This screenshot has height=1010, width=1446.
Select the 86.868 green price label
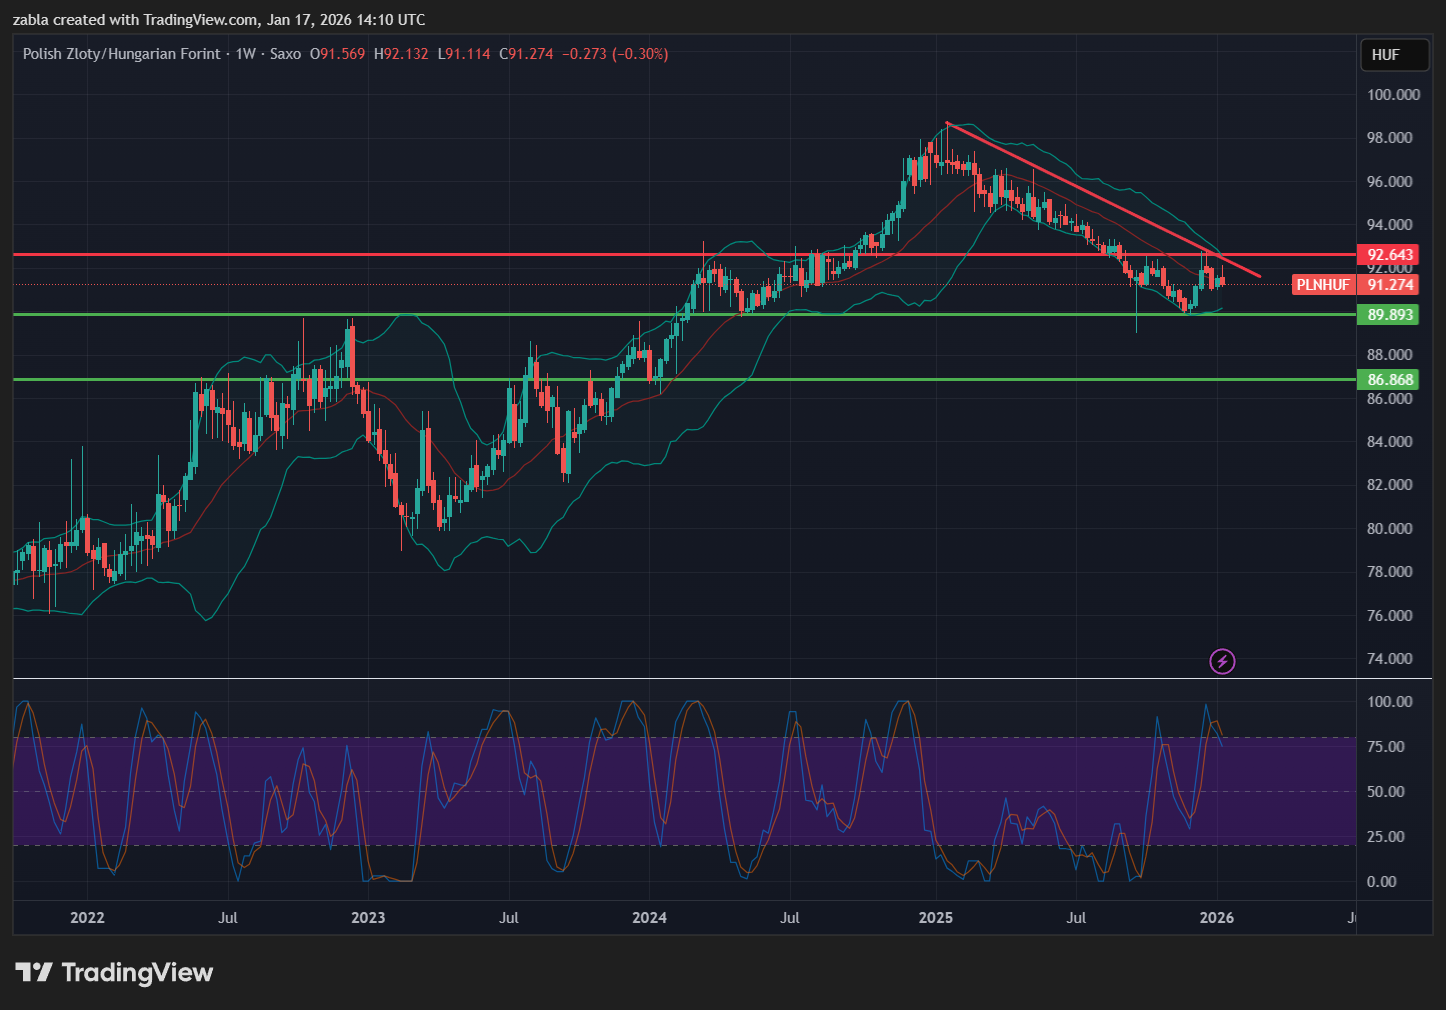(1390, 380)
